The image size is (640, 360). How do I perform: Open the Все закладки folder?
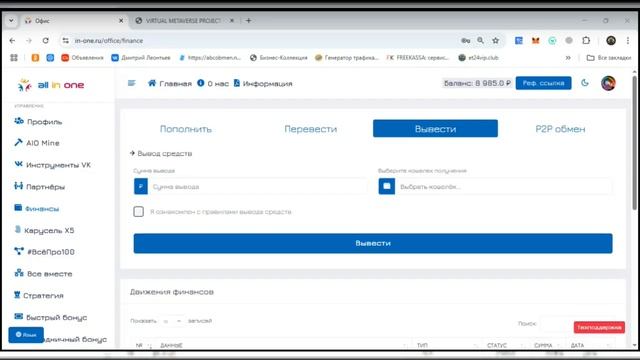point(609,58)
